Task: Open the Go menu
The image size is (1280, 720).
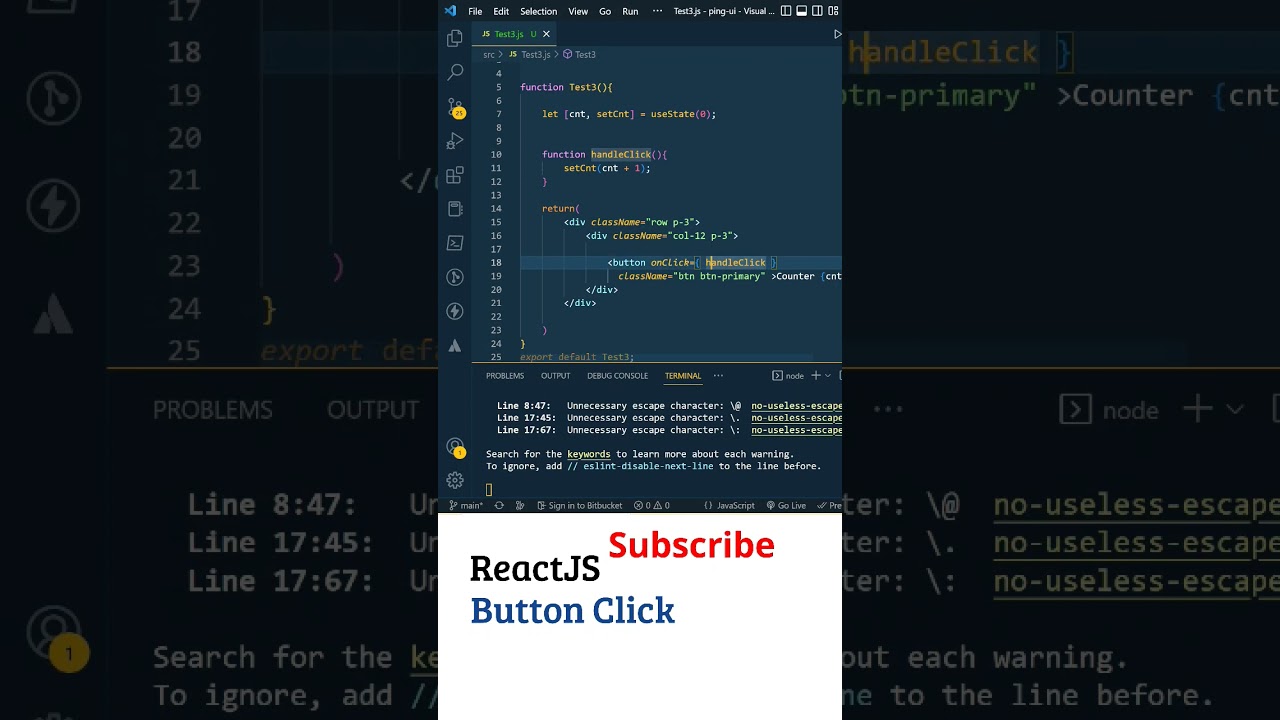Action: coord(605,11)
